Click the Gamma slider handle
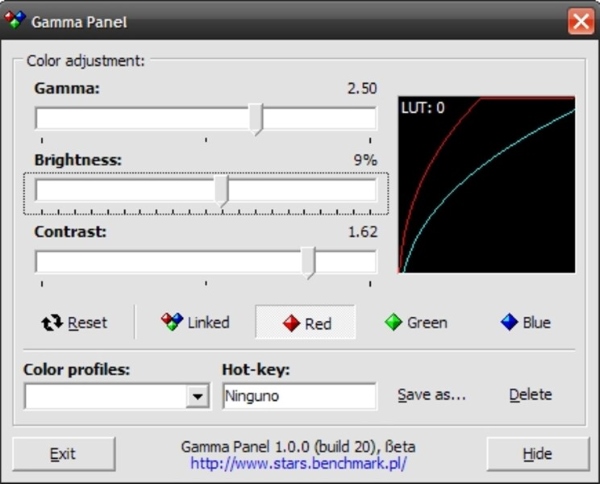The height and width of the screenshot is (484, 600). tap(257, 119)
